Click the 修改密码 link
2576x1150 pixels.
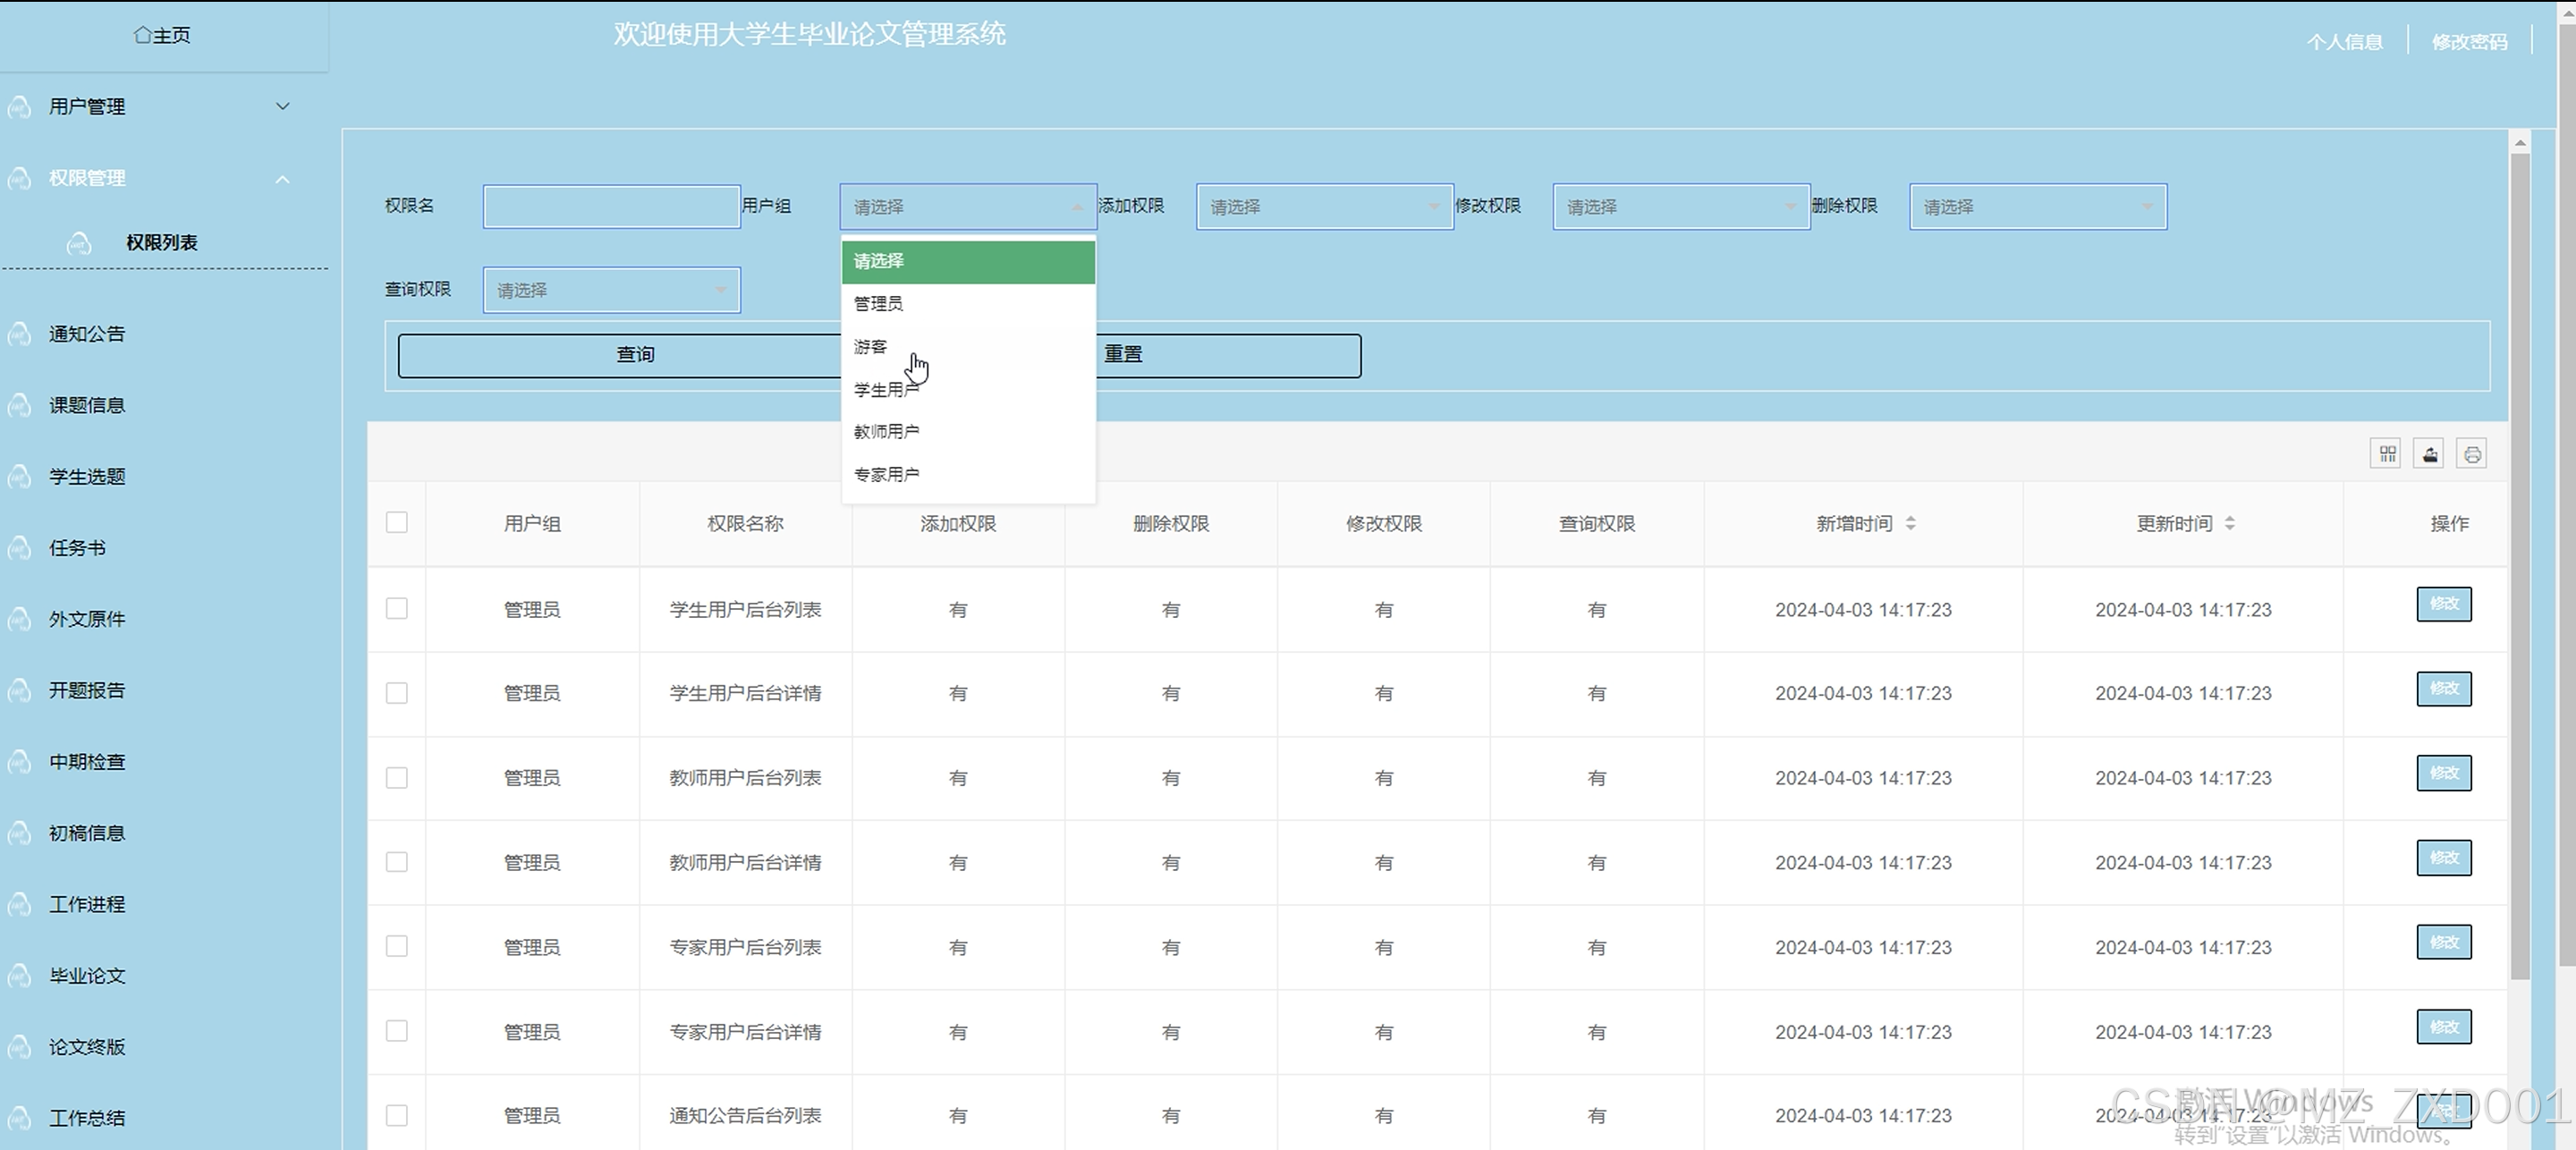[2469, 41]
